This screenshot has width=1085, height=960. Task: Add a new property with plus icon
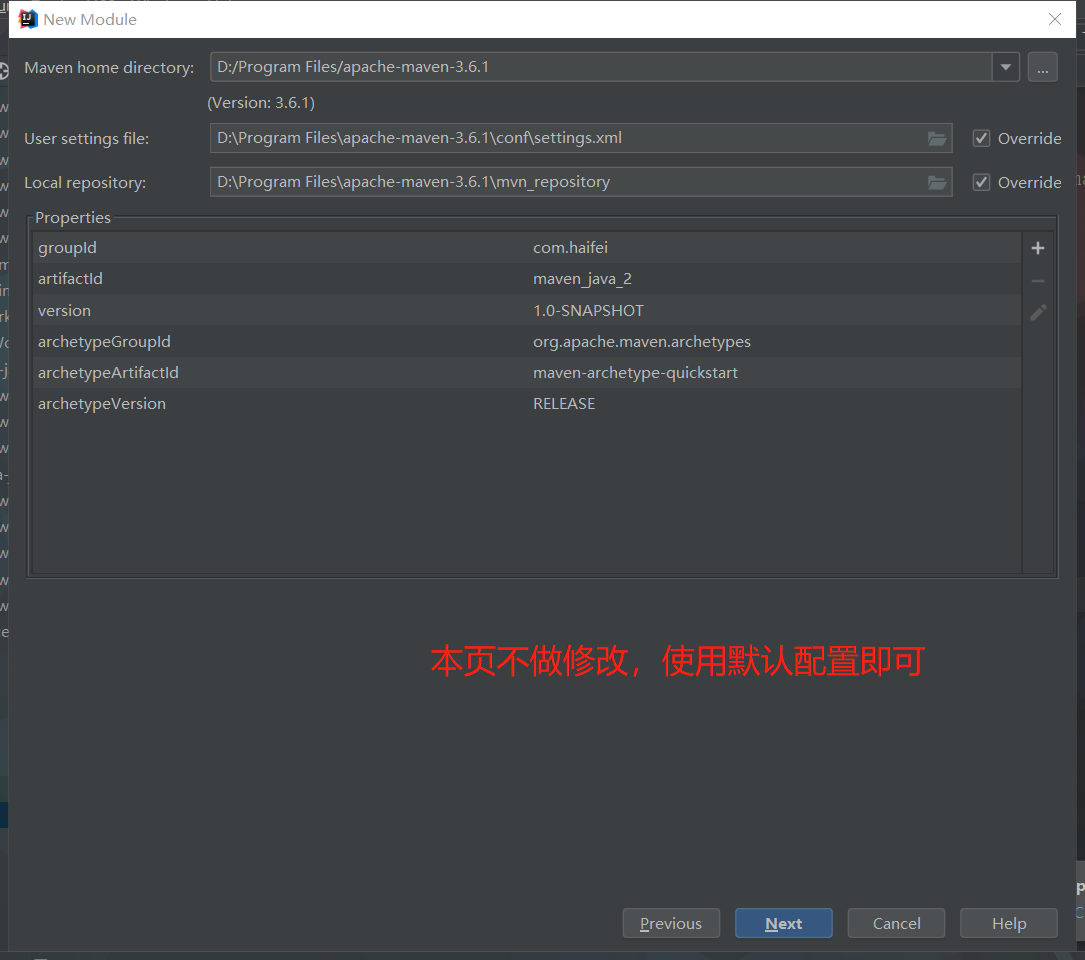click(x=1038, y=248)
